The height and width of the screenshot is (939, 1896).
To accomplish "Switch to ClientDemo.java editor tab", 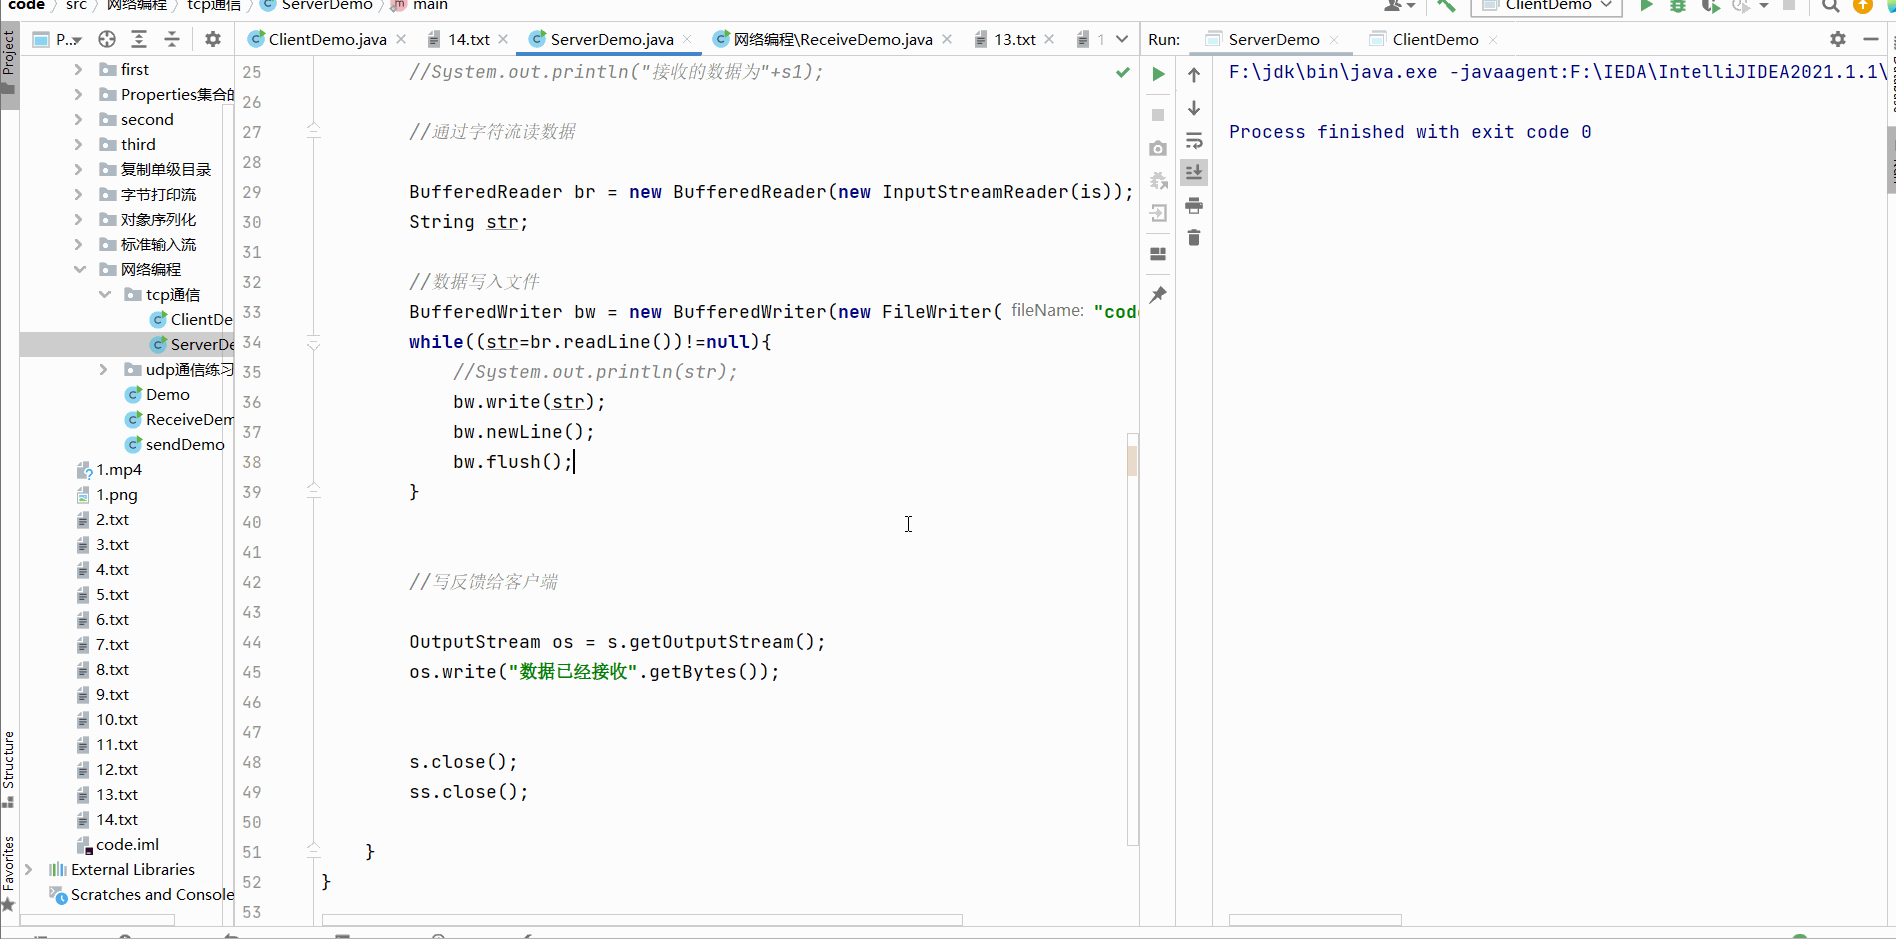I will [327, 39].
